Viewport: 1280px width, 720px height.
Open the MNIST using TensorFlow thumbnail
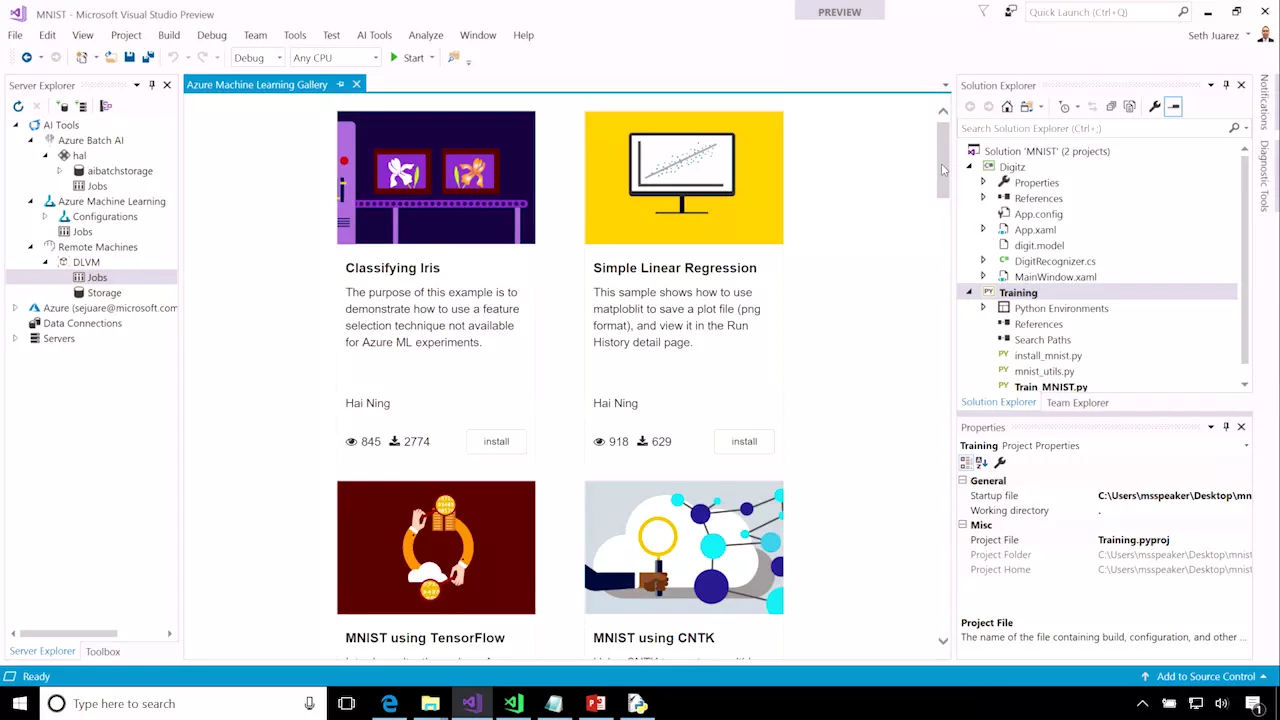pos(436,548)
